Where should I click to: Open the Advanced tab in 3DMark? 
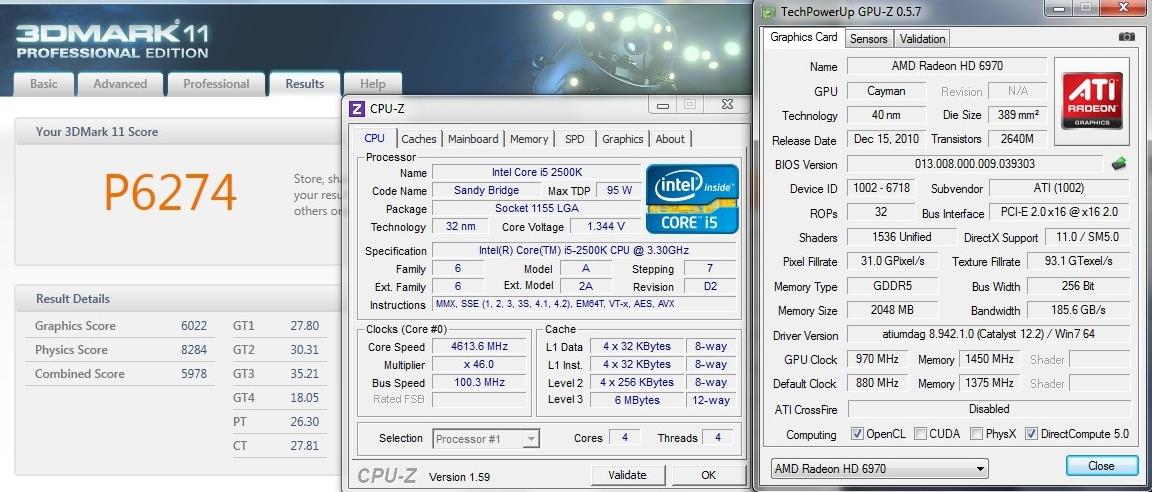120,84
